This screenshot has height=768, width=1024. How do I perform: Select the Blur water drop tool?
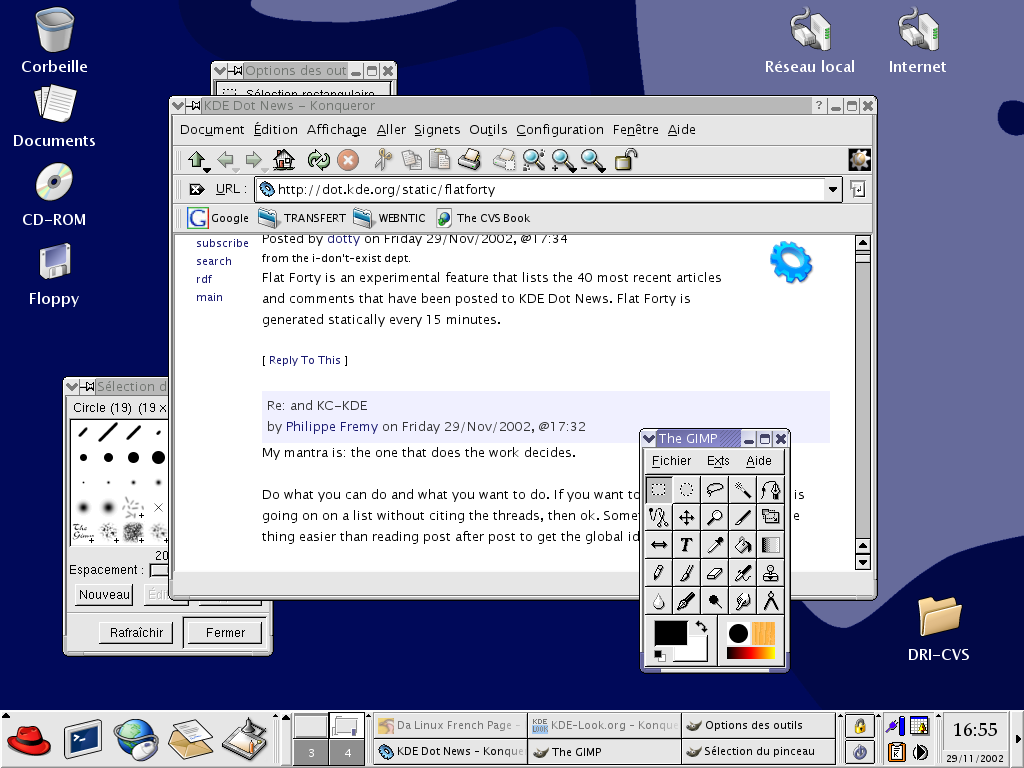658,601
